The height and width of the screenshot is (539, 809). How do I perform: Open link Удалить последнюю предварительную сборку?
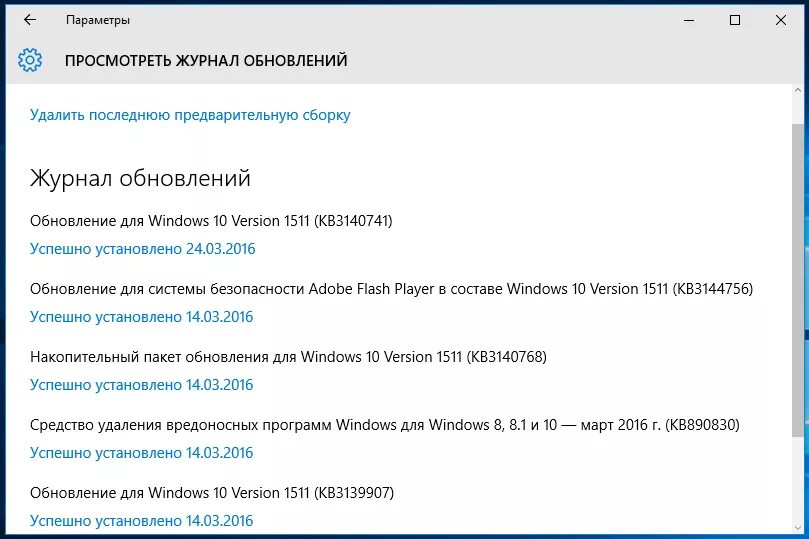tap(190, 115)
